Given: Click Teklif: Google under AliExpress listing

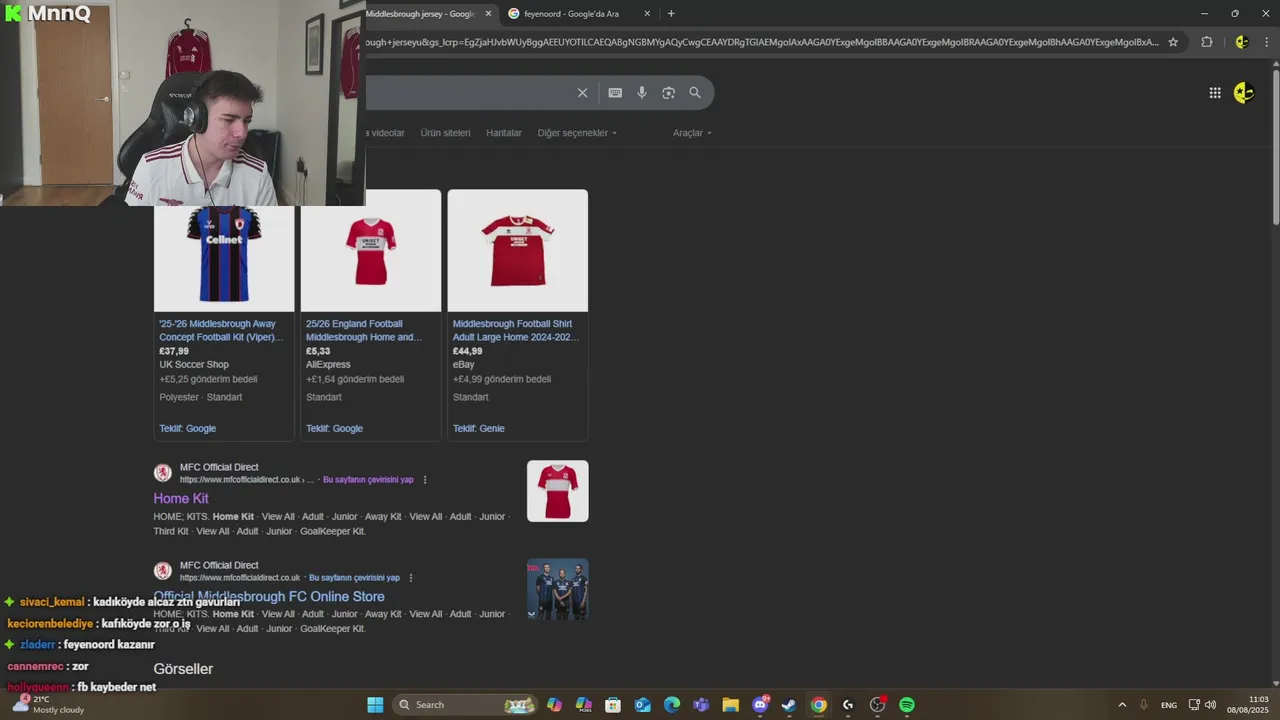Looking at the screenshot, I should coord(334,429).
